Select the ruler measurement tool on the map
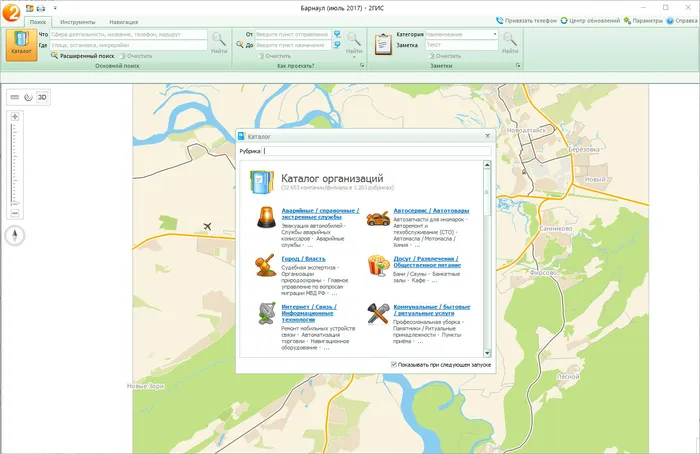The image size is (700, 454). (x=15, y=97)
